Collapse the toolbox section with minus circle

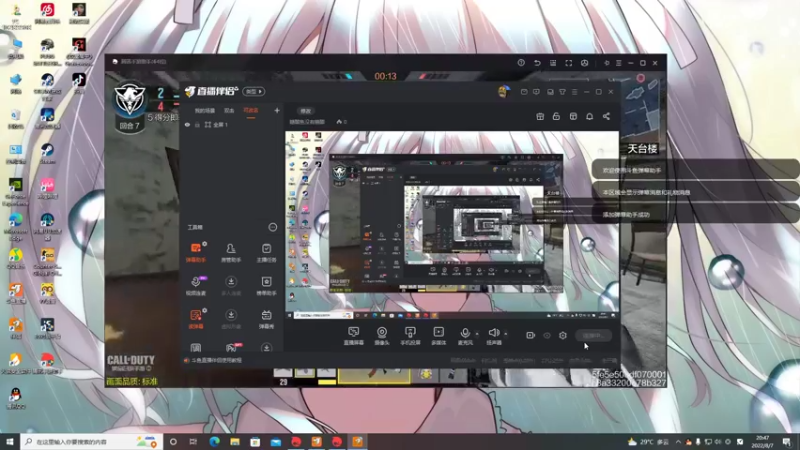[x=273, y=227]
